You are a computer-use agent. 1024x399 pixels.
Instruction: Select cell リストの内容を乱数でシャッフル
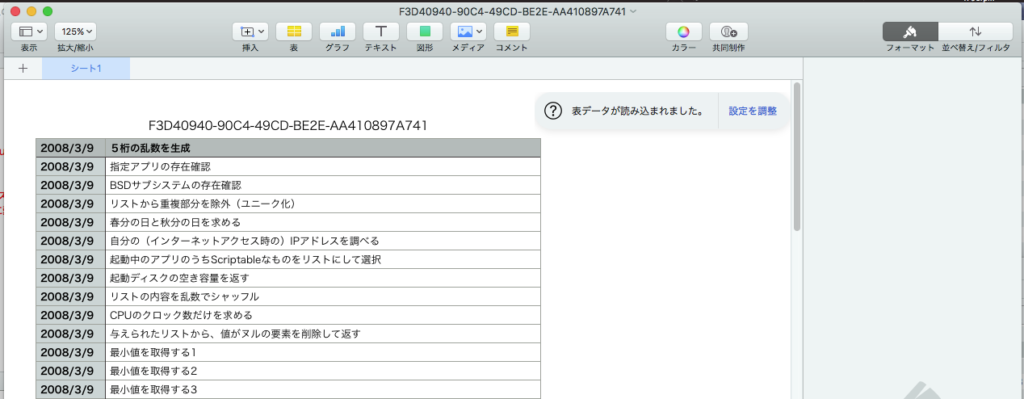323,296
